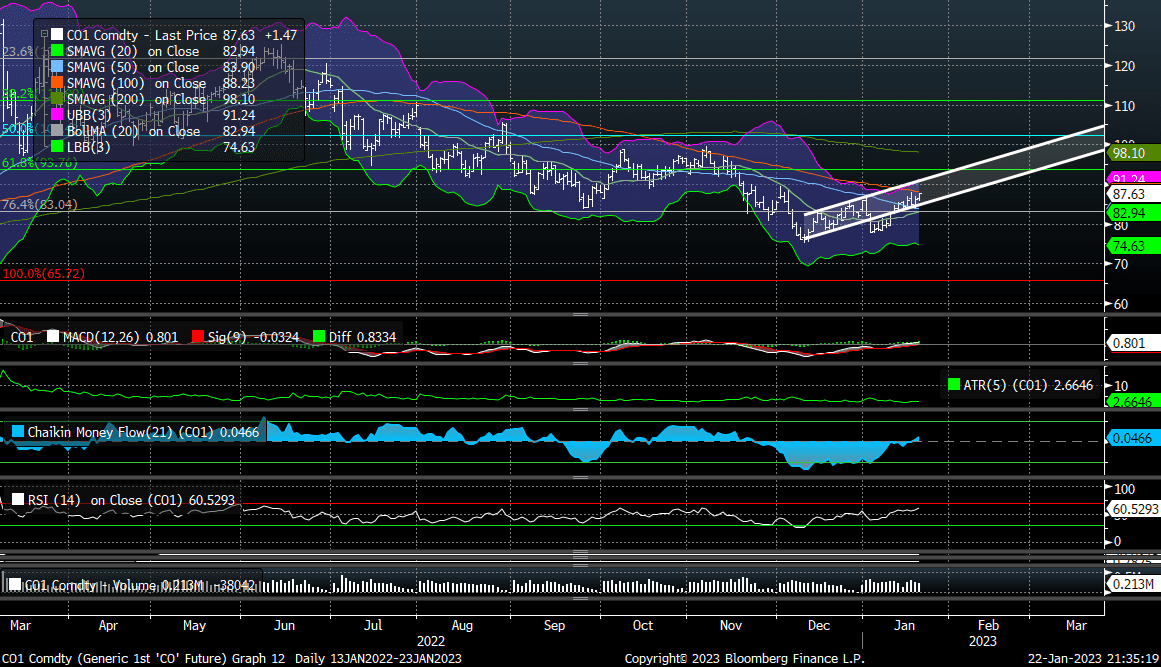This screenshot has height=667, width=1161.
Task: Click the Feb label on the date axis
Action: point(988,626)
